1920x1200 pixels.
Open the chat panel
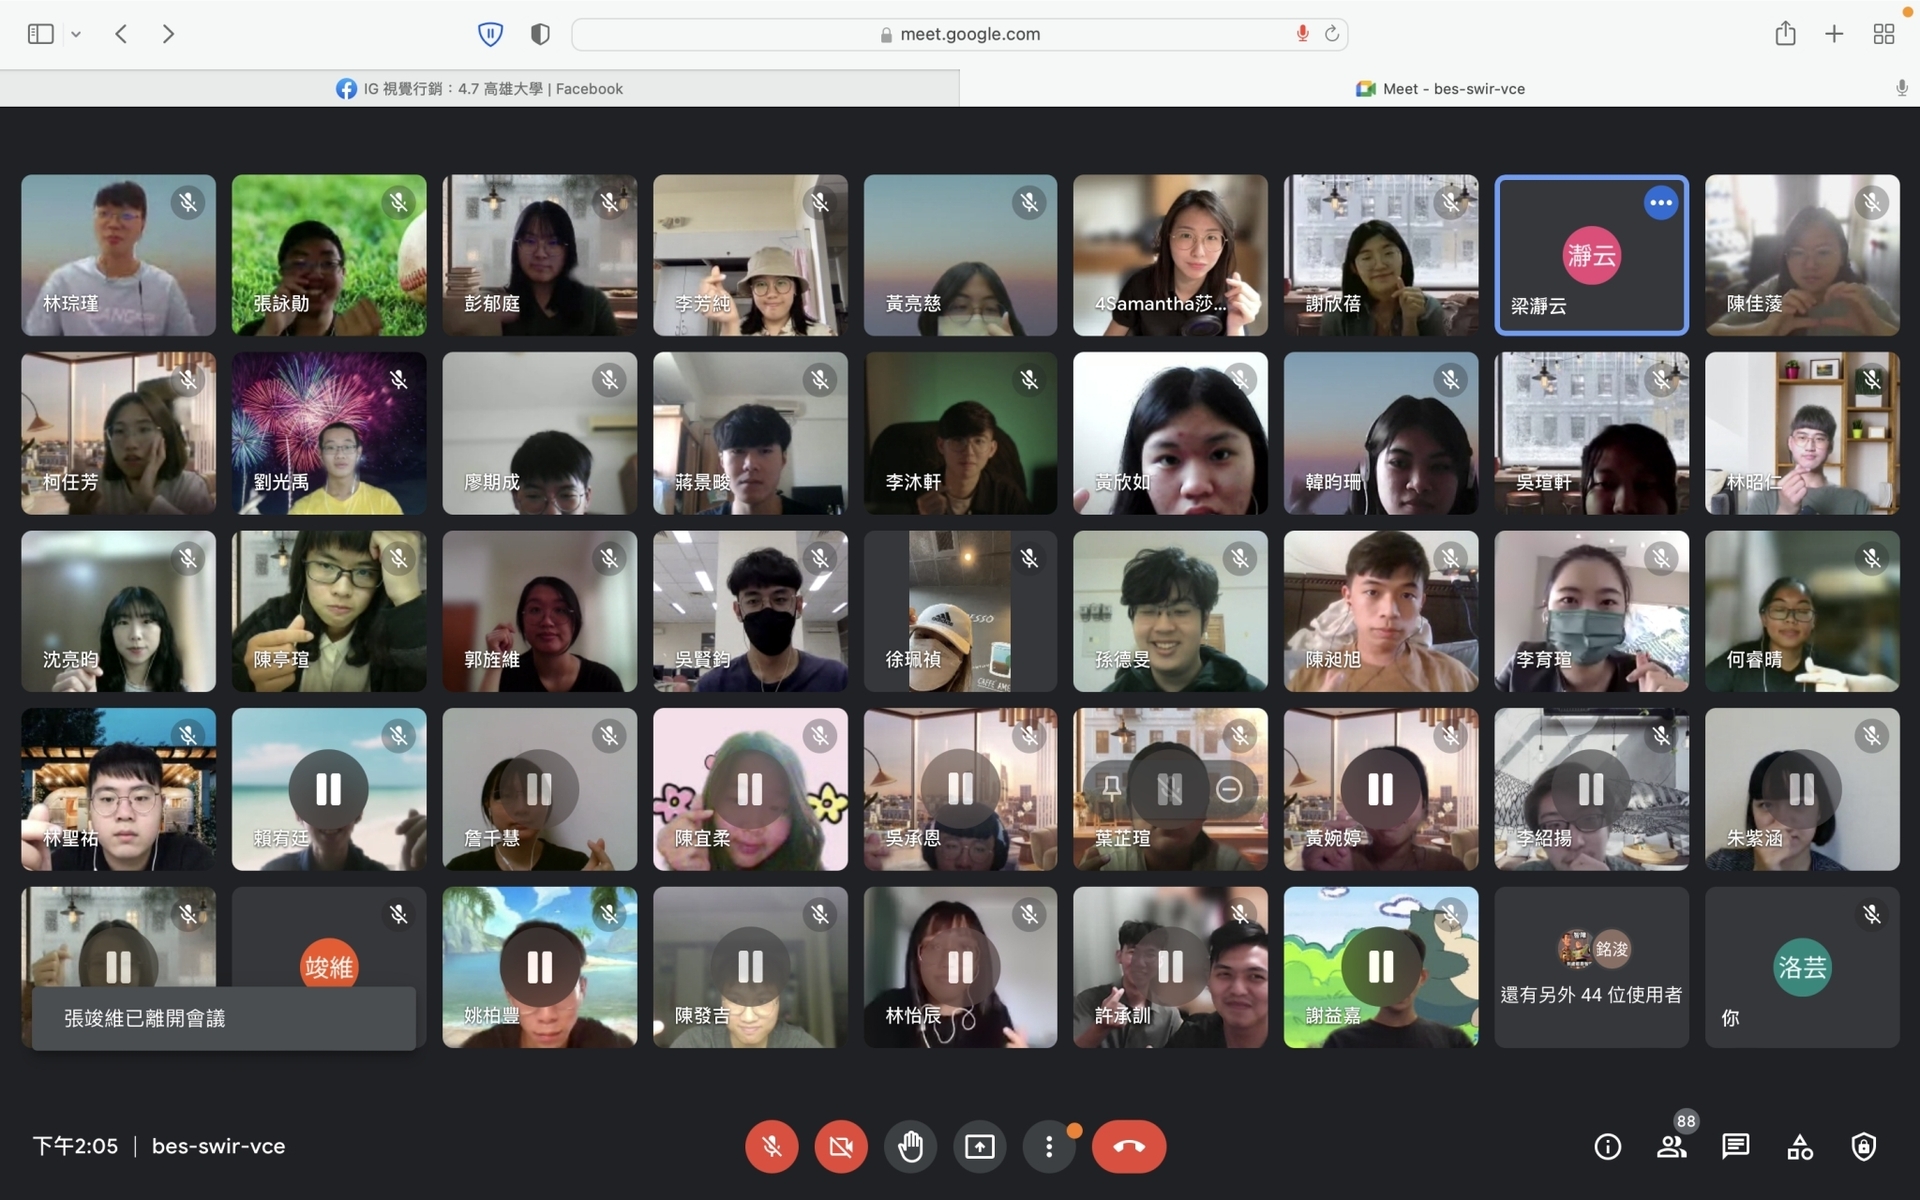coord(1735,1146)
